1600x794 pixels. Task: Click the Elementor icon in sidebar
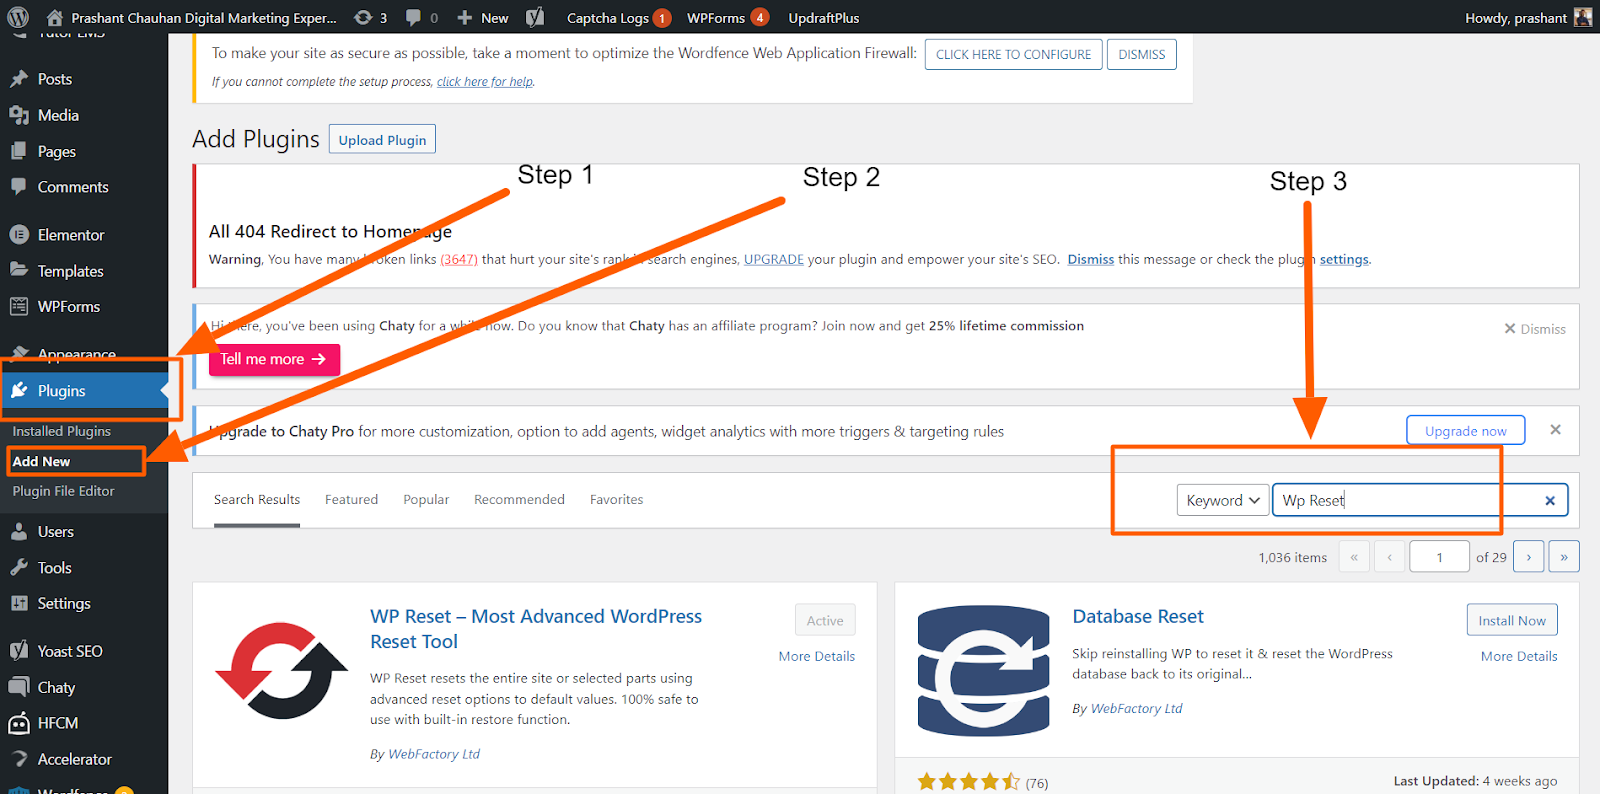point(19,235)
